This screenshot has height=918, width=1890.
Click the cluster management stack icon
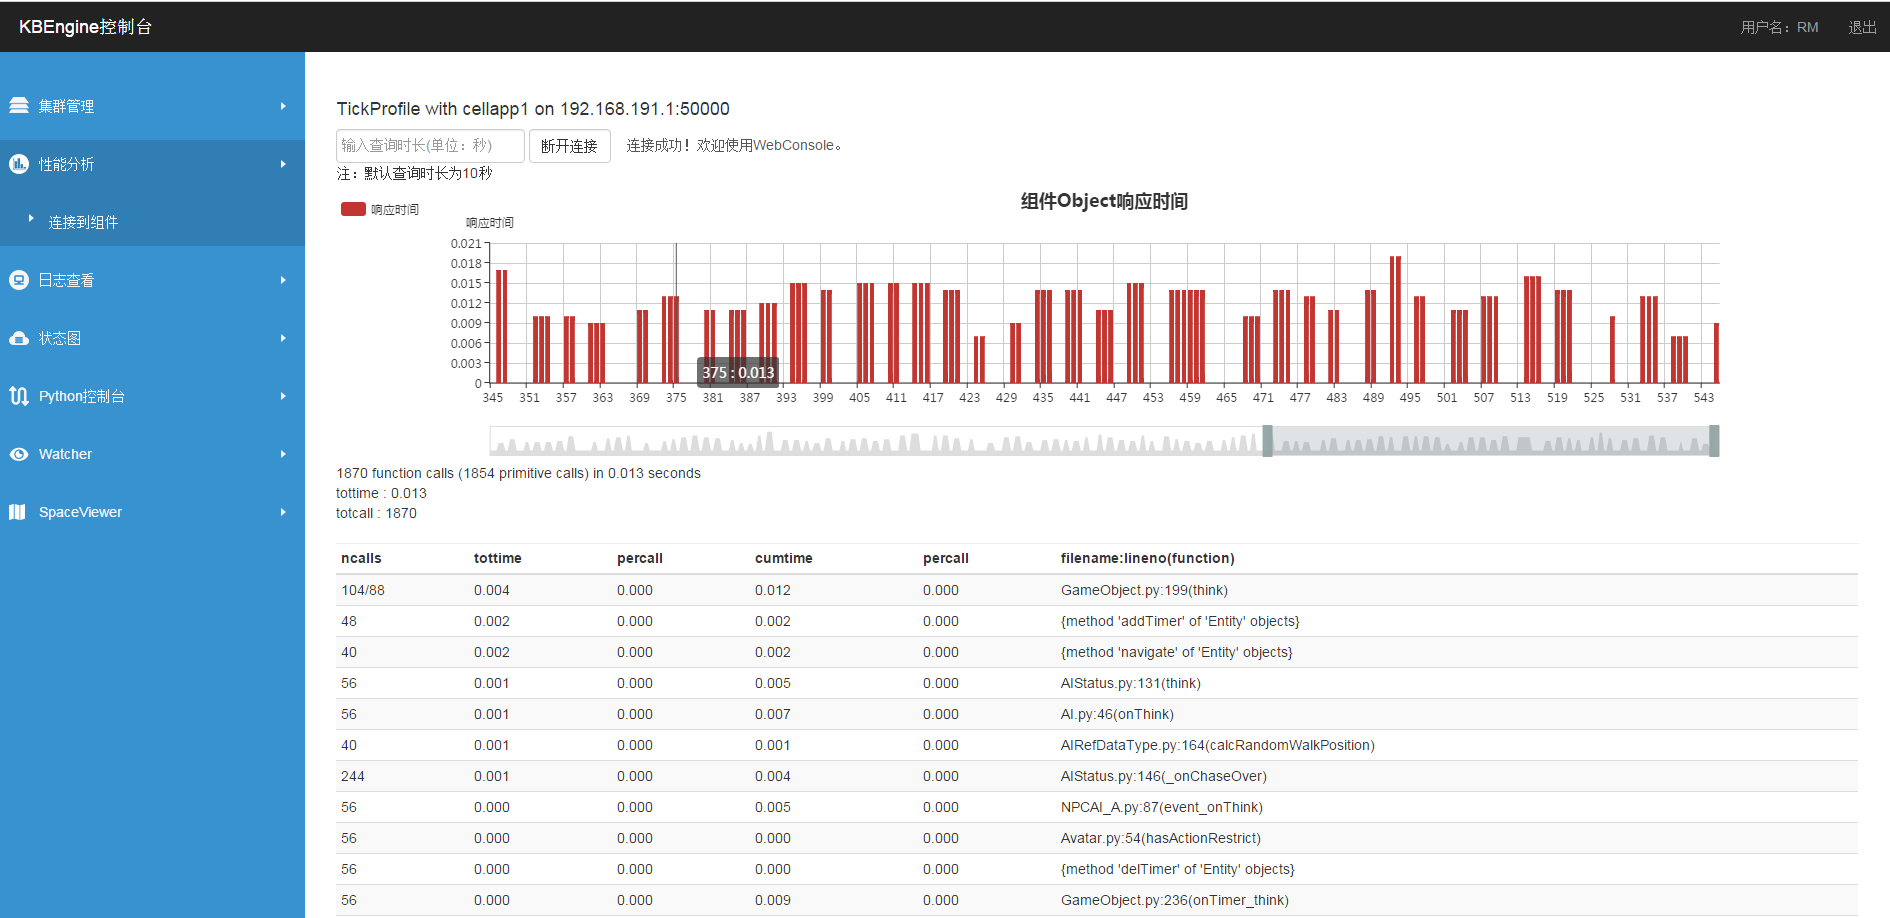click(x=19, y=106)
